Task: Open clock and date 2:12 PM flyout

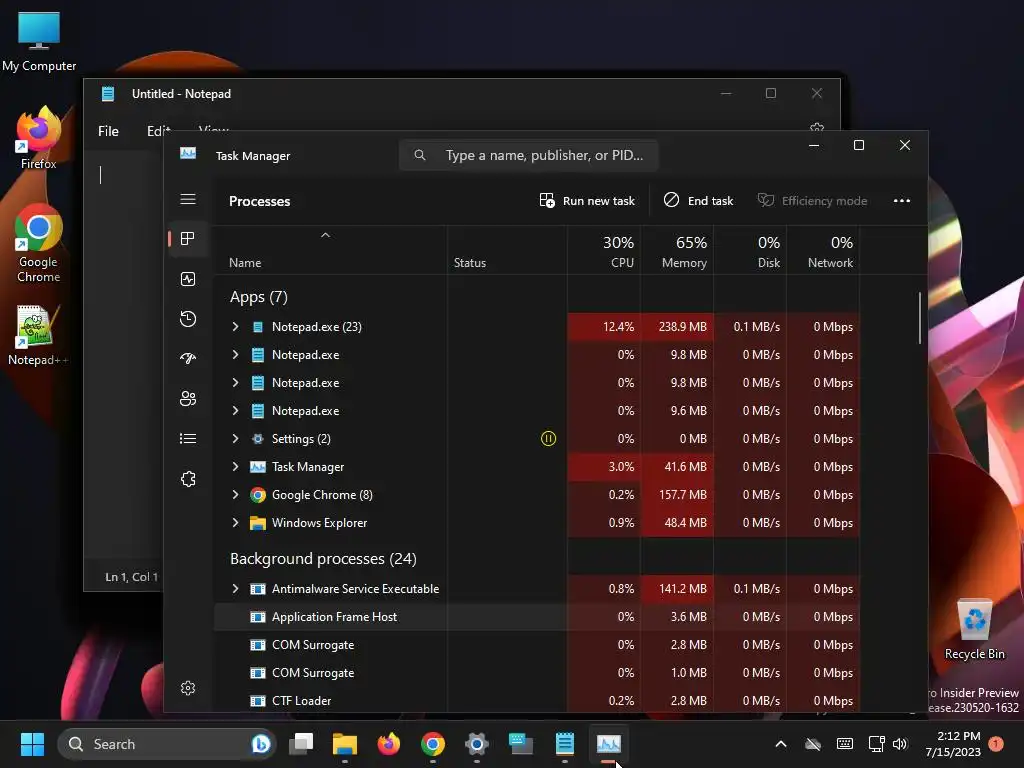Action: 953,744
